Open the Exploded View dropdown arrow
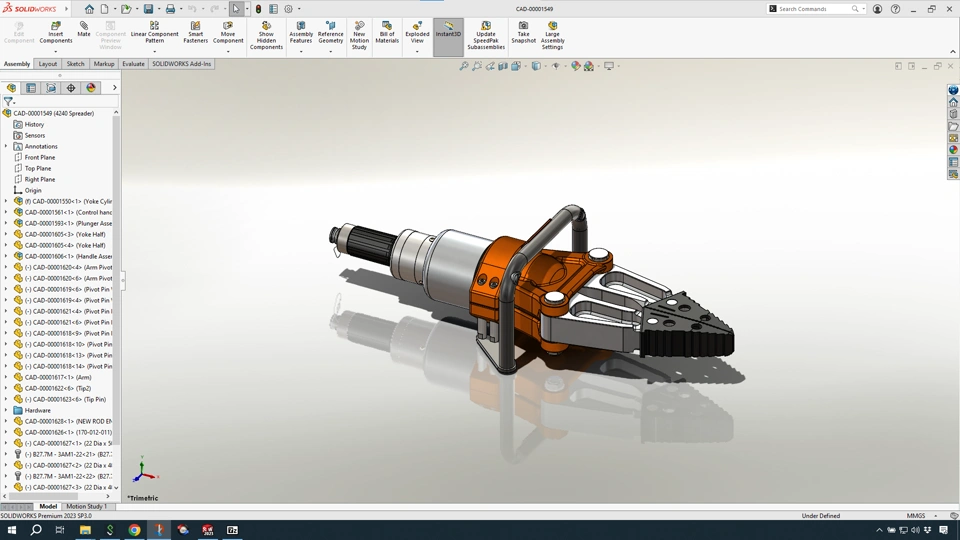 pos(417,51)
